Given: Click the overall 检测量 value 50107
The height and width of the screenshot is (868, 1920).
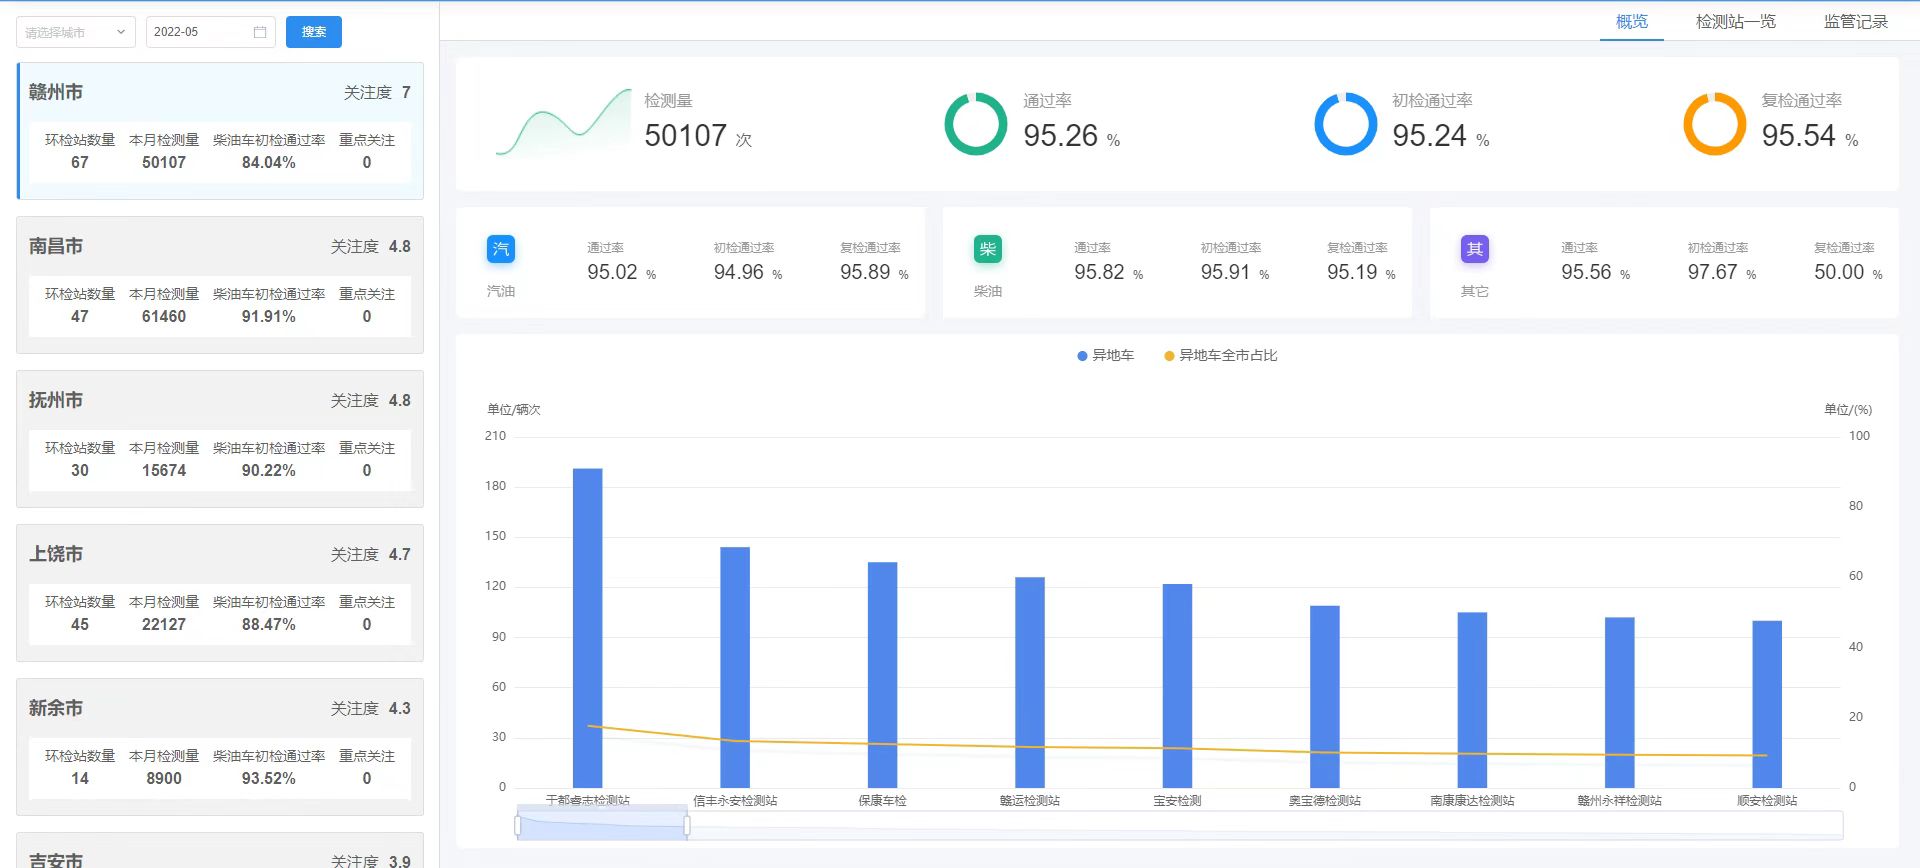Looking at the screenshot, I should pos(686,135).
